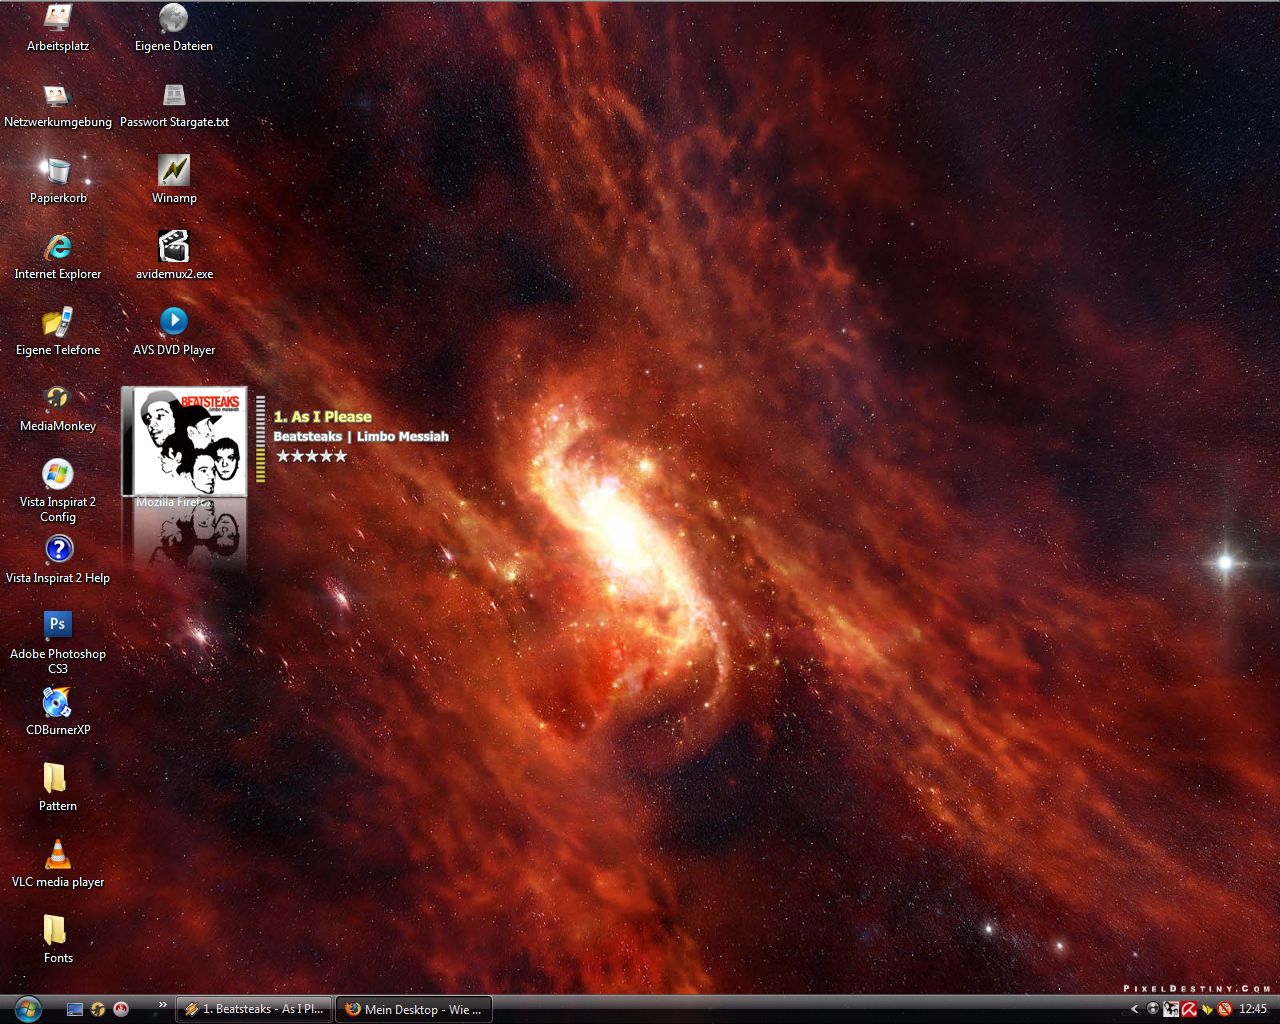Screen dimensions: 1280x1024
Task: Select the Adobe Photoshop CS3 icon
Action: click(x=58, y=625)
